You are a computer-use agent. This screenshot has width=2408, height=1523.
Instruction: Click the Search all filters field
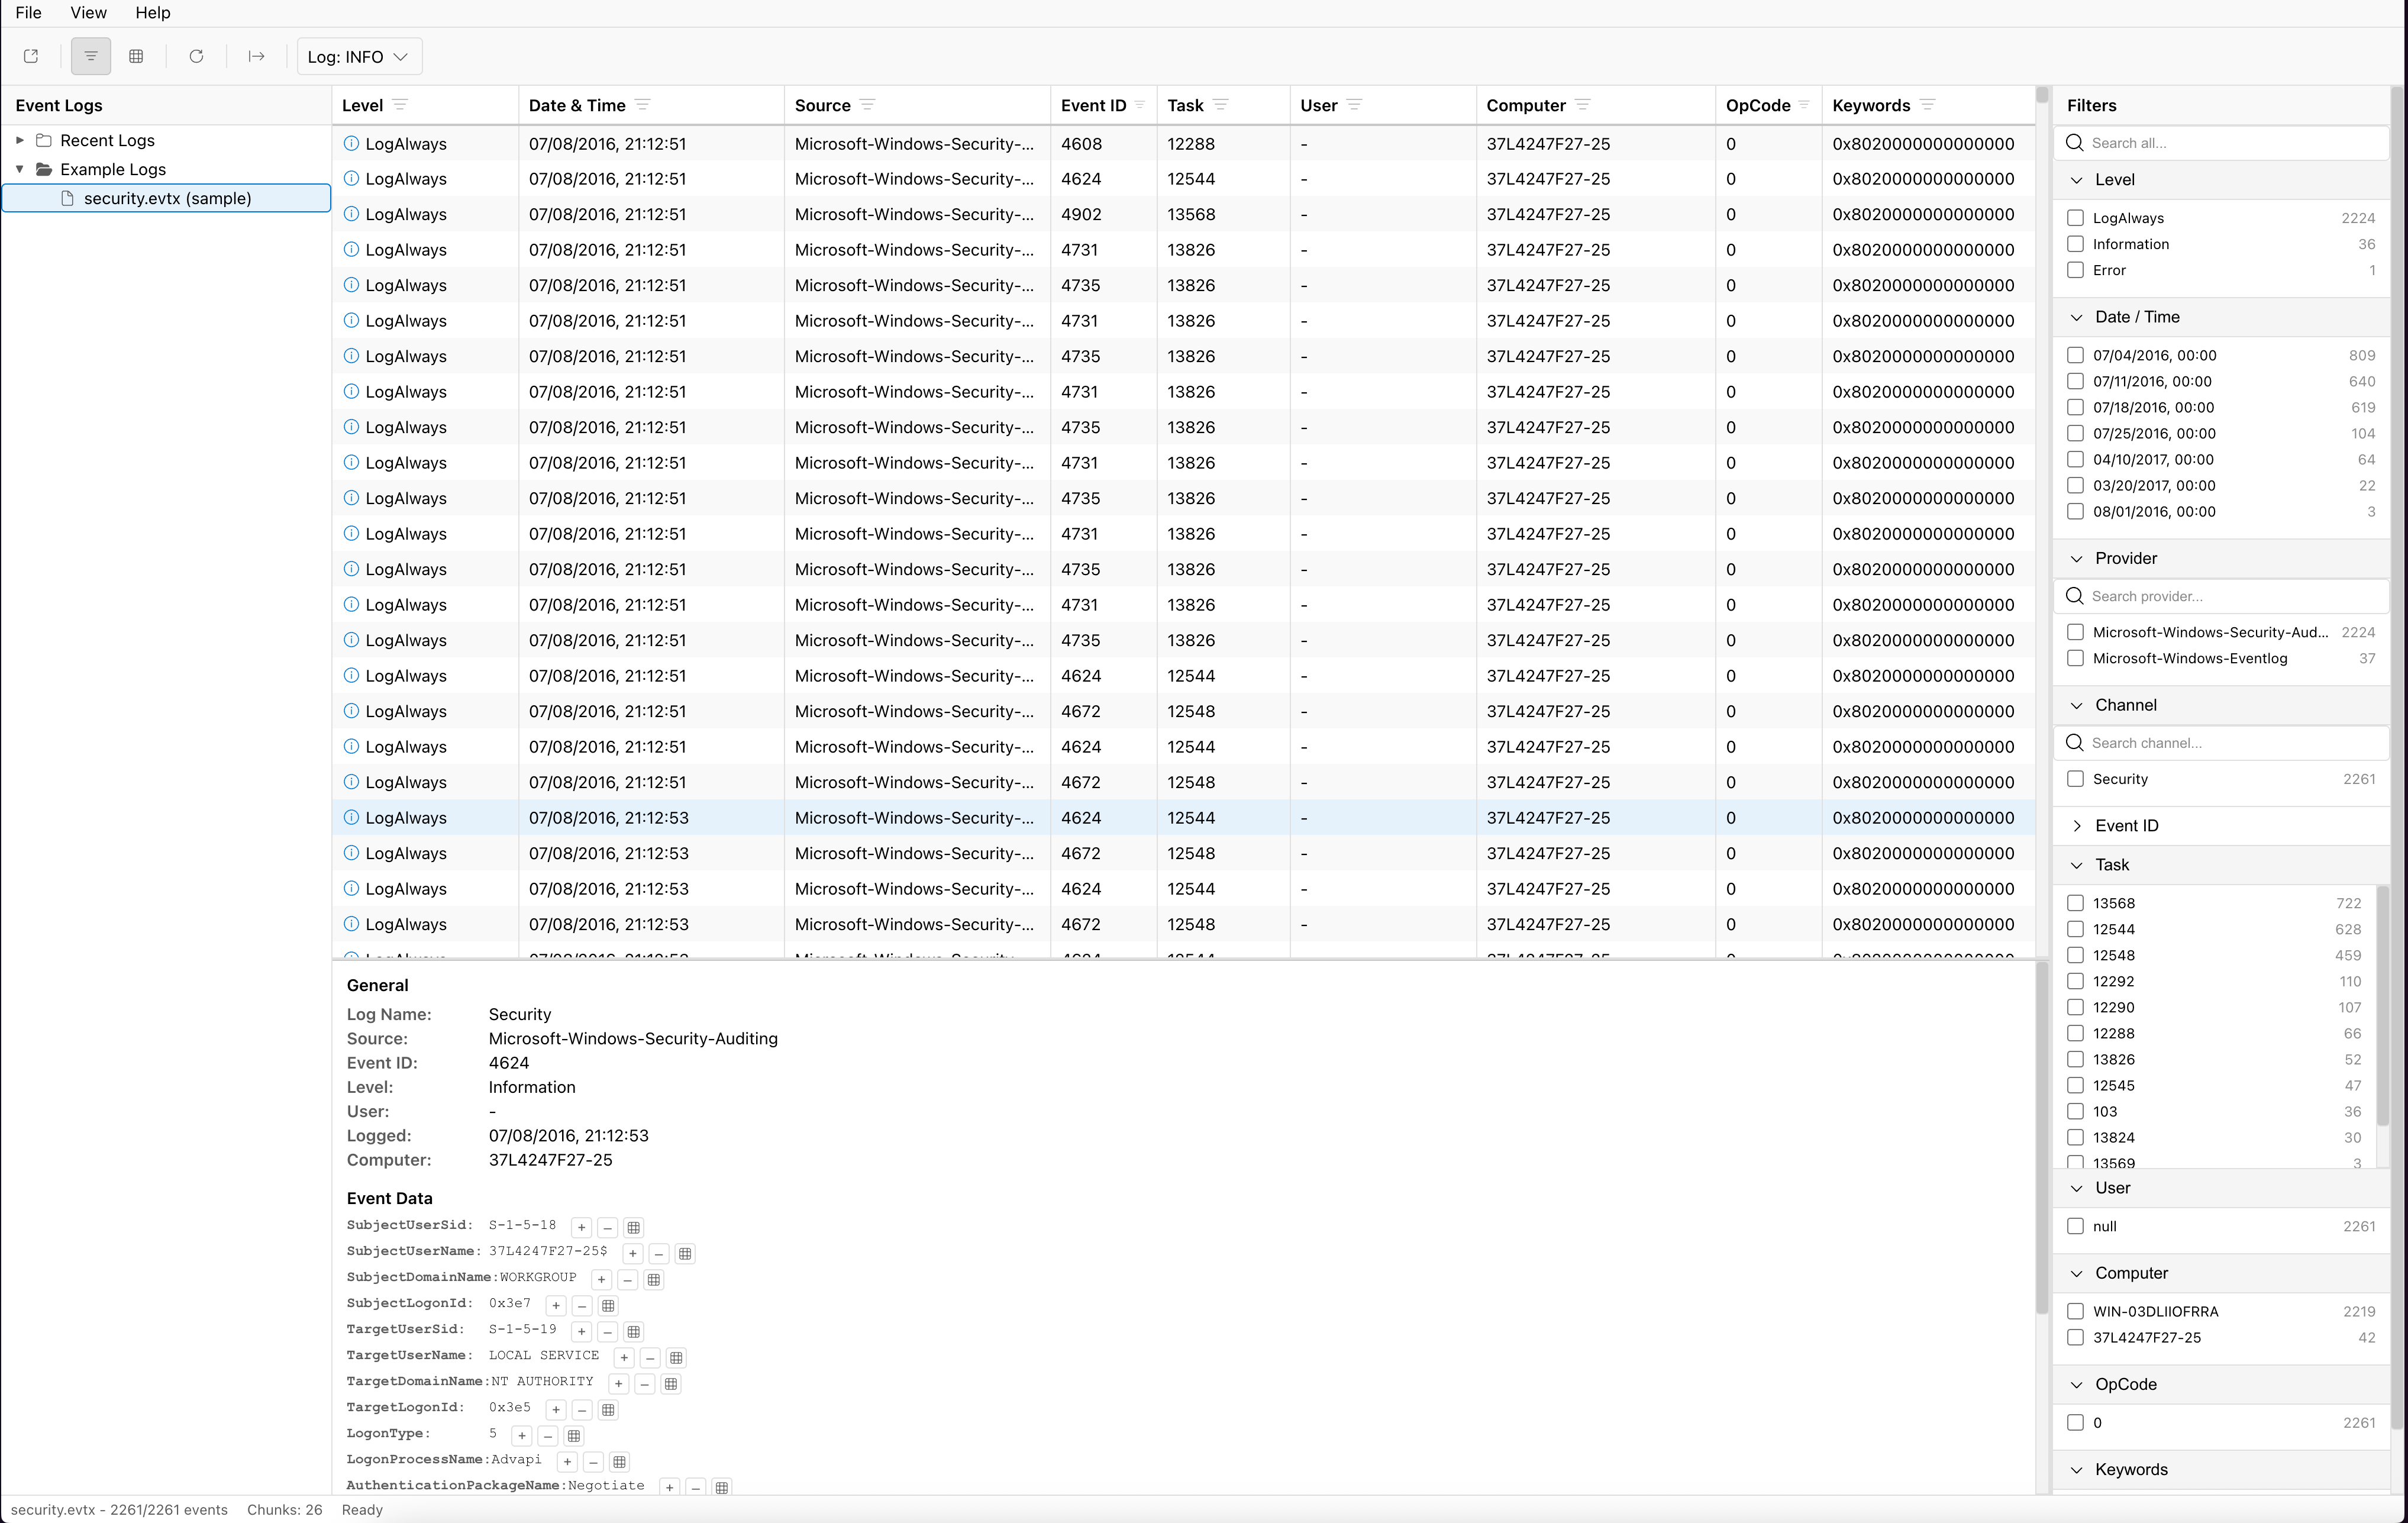2221,143
